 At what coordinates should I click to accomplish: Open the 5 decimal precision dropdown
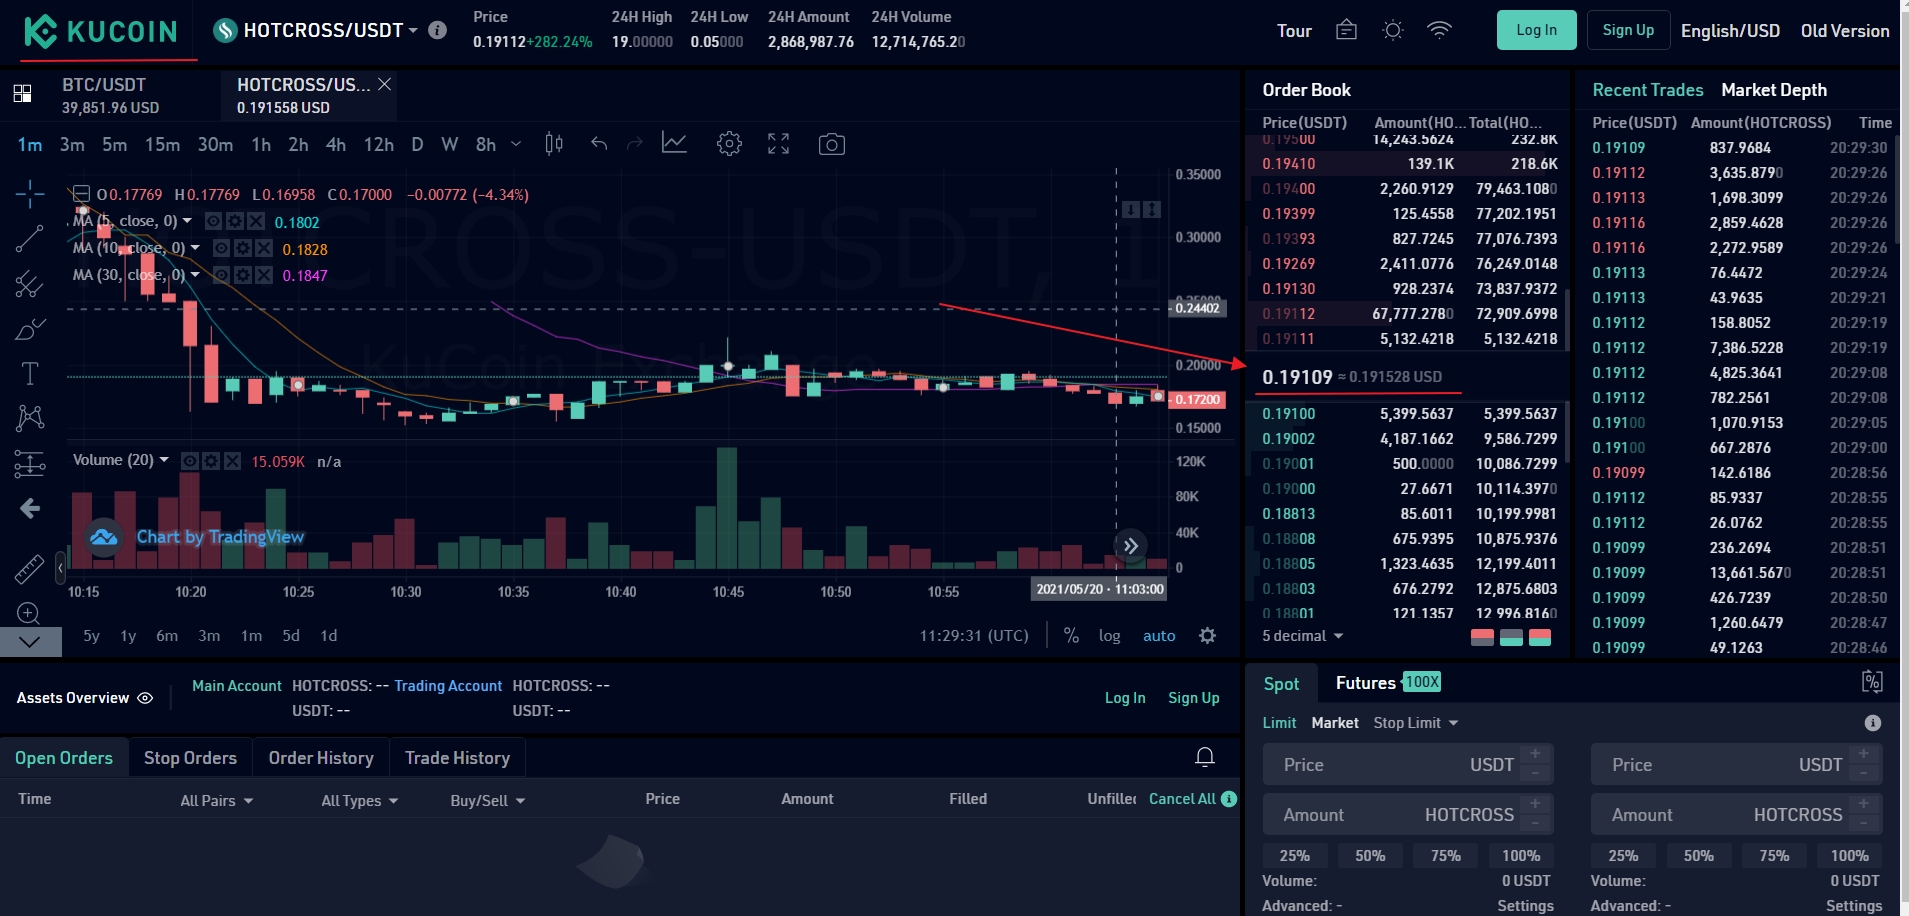click(x=1302, y=636)
